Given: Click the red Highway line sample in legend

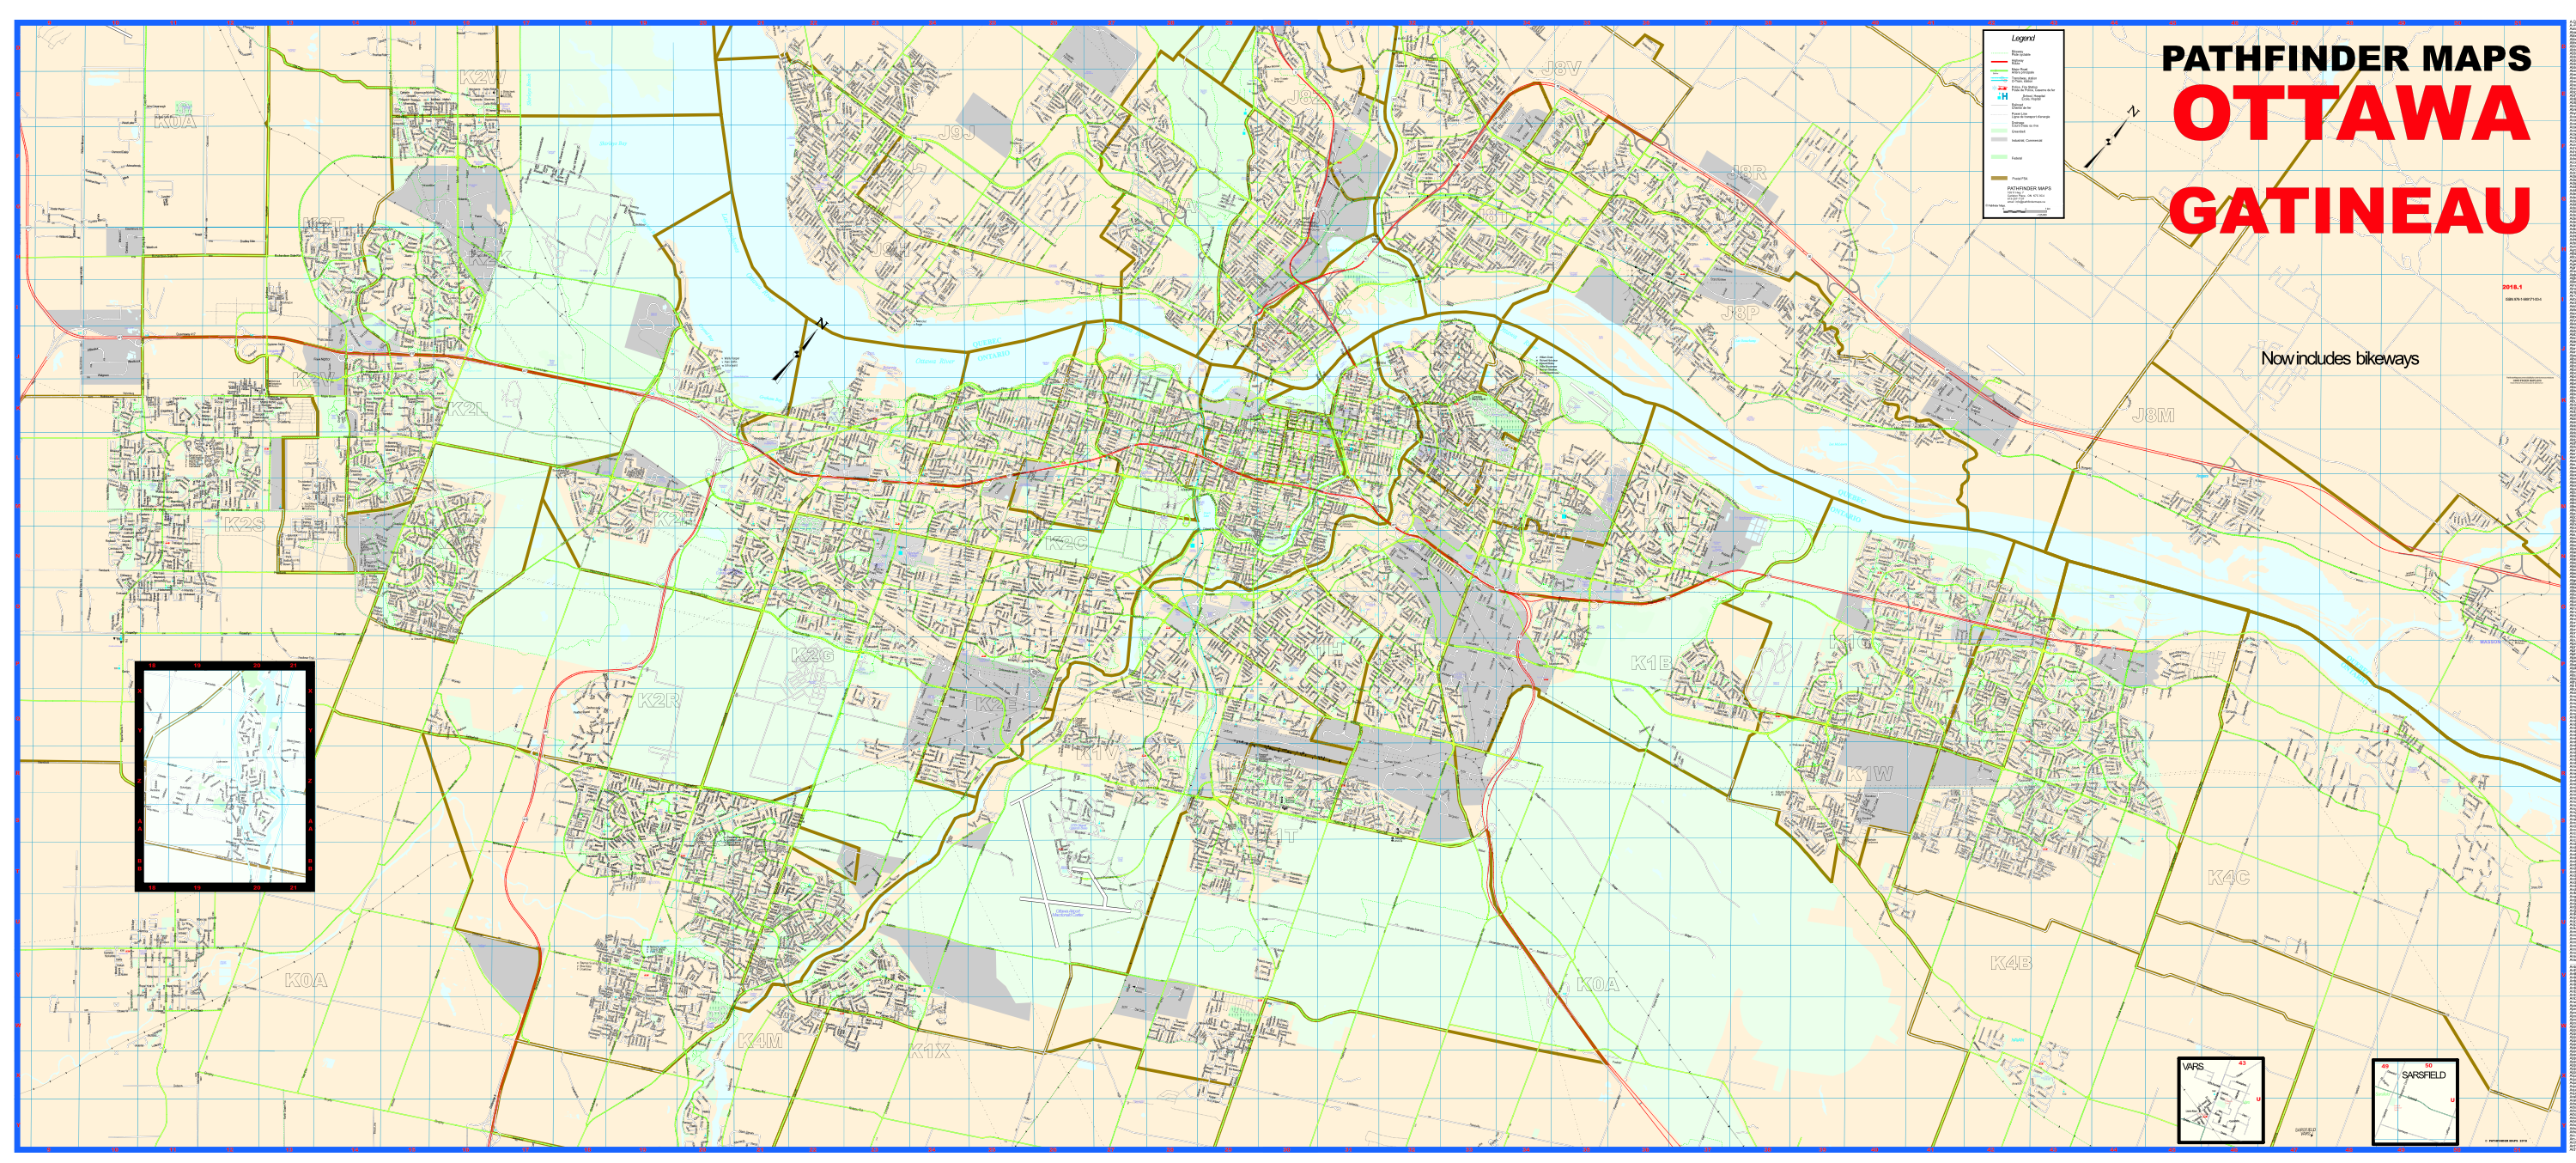Looking at the screenshot, I should (x=2000, y=62).
